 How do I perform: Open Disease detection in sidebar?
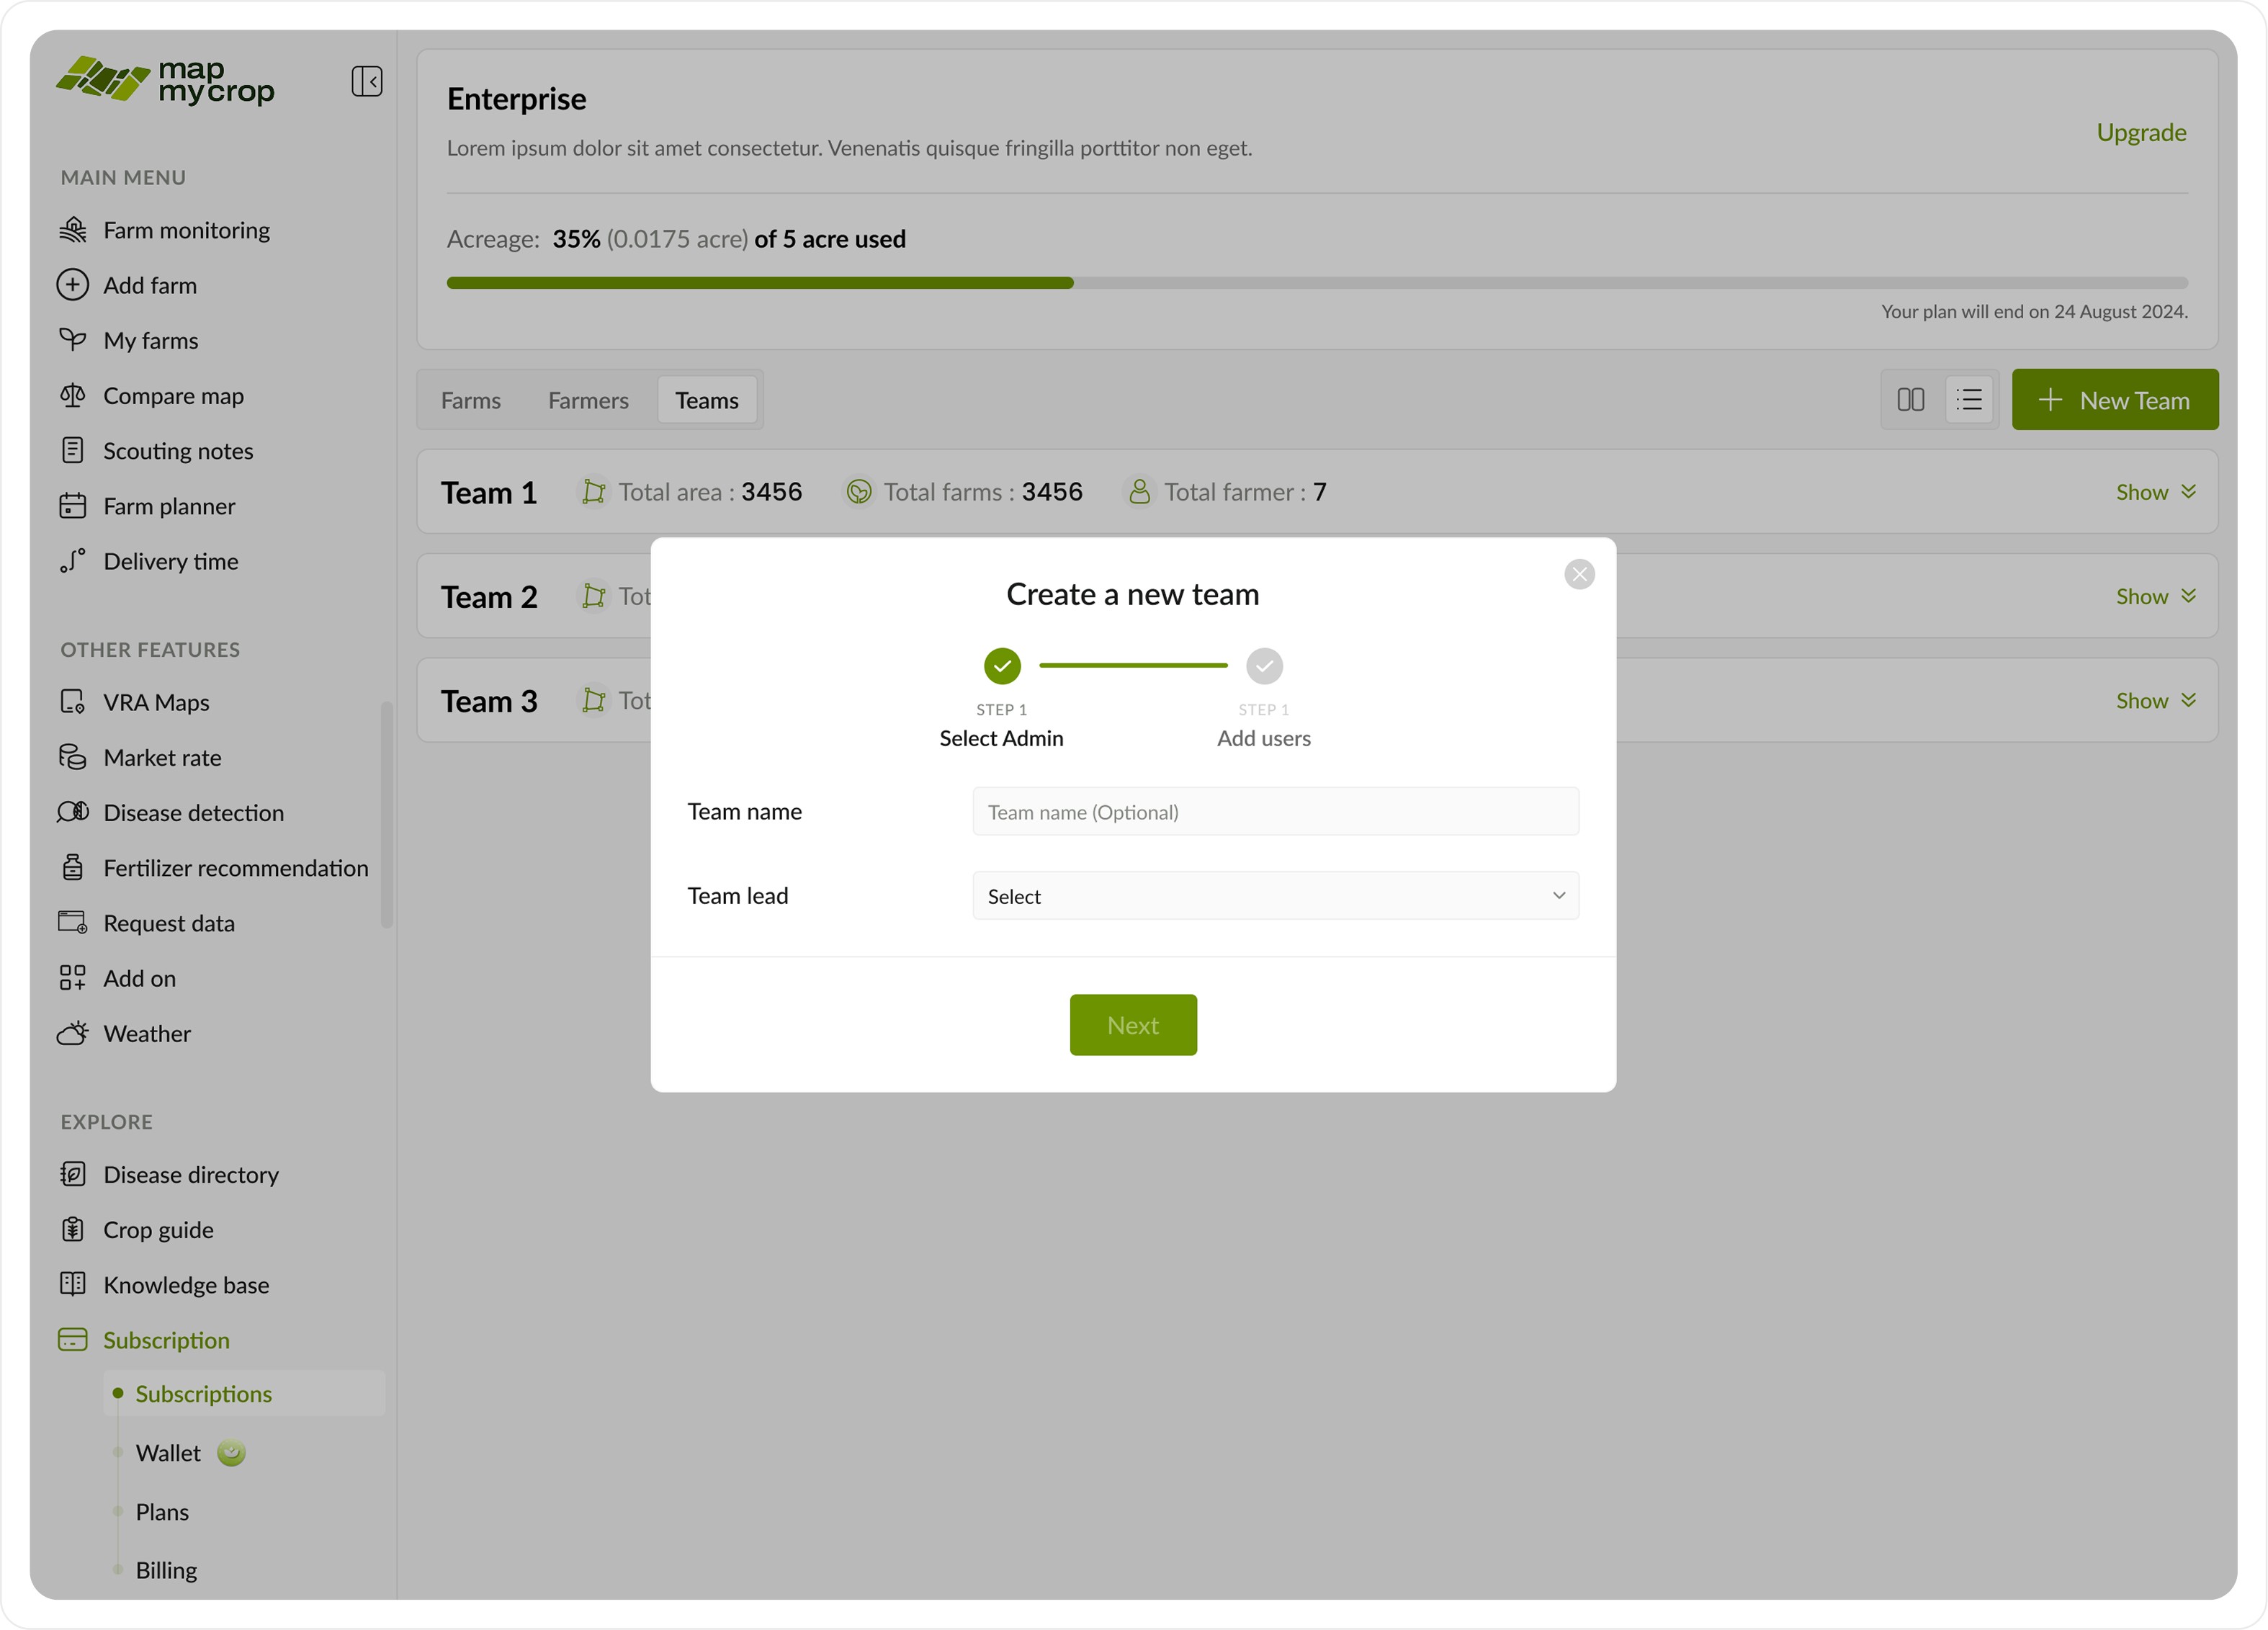point(193,813)
